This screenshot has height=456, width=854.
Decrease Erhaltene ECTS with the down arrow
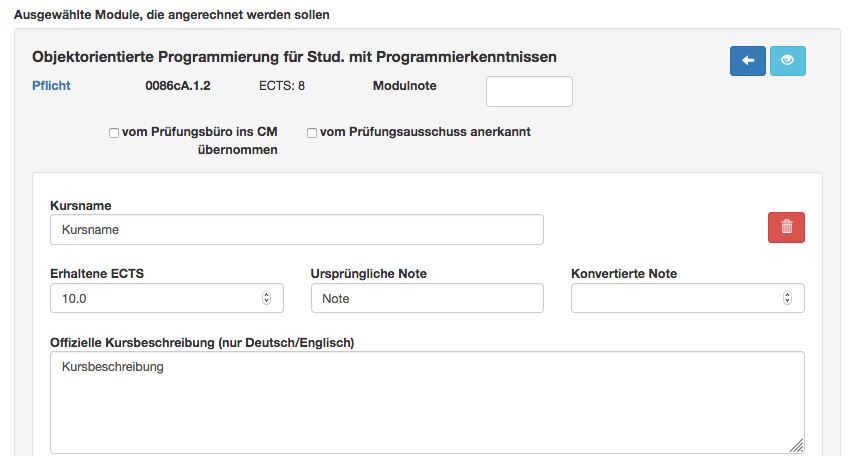pyautogui.click(x=266, y=301)
